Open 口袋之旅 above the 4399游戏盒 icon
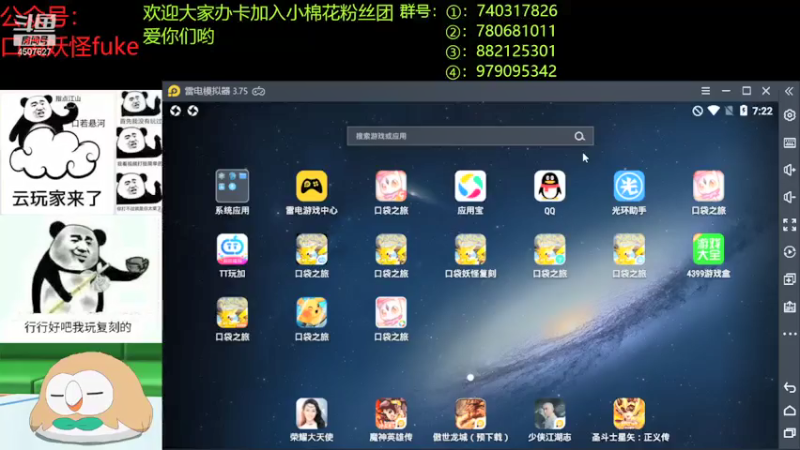This screenshot has height=450, width=800. [x=708, y=187]
